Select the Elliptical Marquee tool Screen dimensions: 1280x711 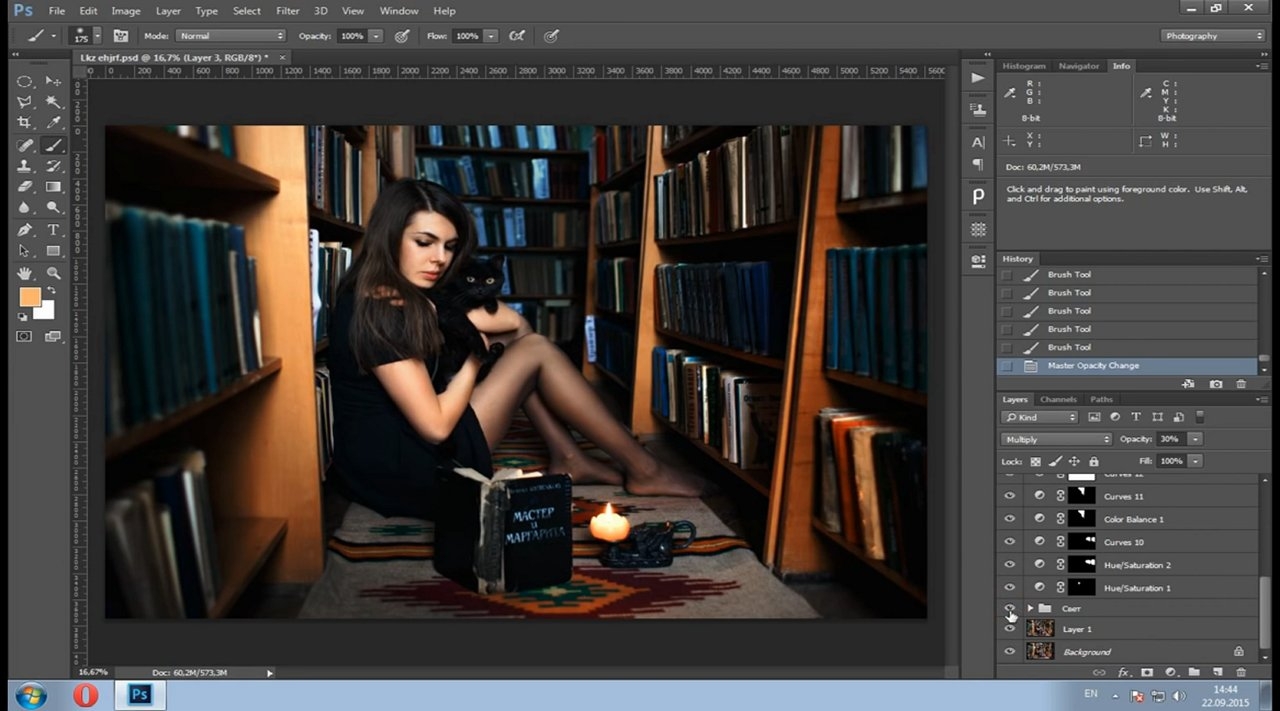(25, 81)
